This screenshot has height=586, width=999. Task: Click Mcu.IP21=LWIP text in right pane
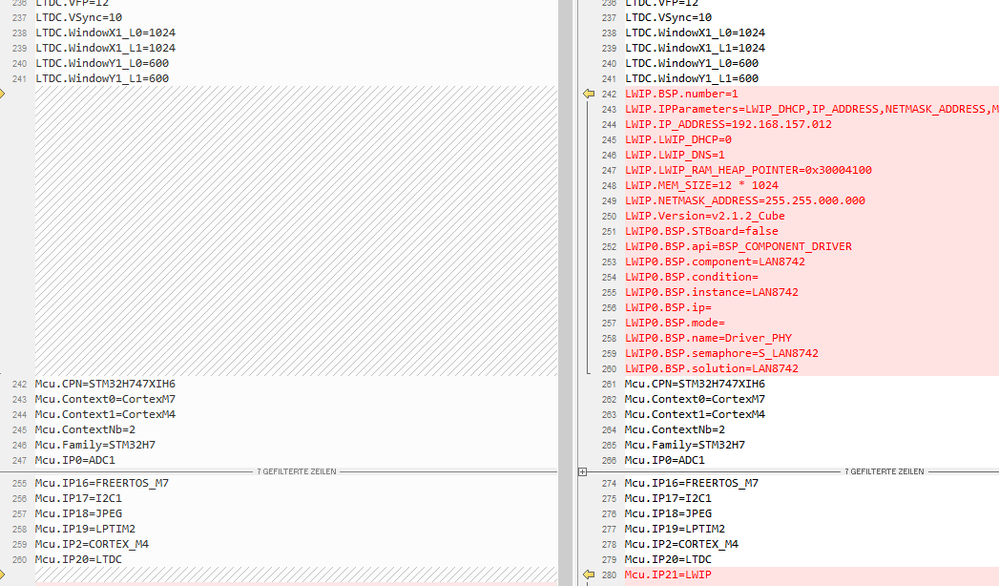(x=668, y=575)
